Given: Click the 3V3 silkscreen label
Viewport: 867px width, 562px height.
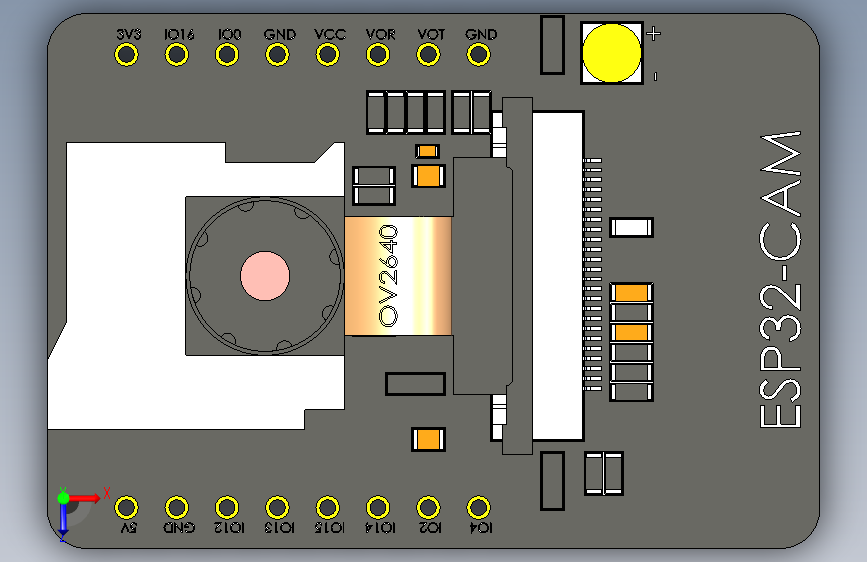Looking at the screenshot, I should click(129, 34).
